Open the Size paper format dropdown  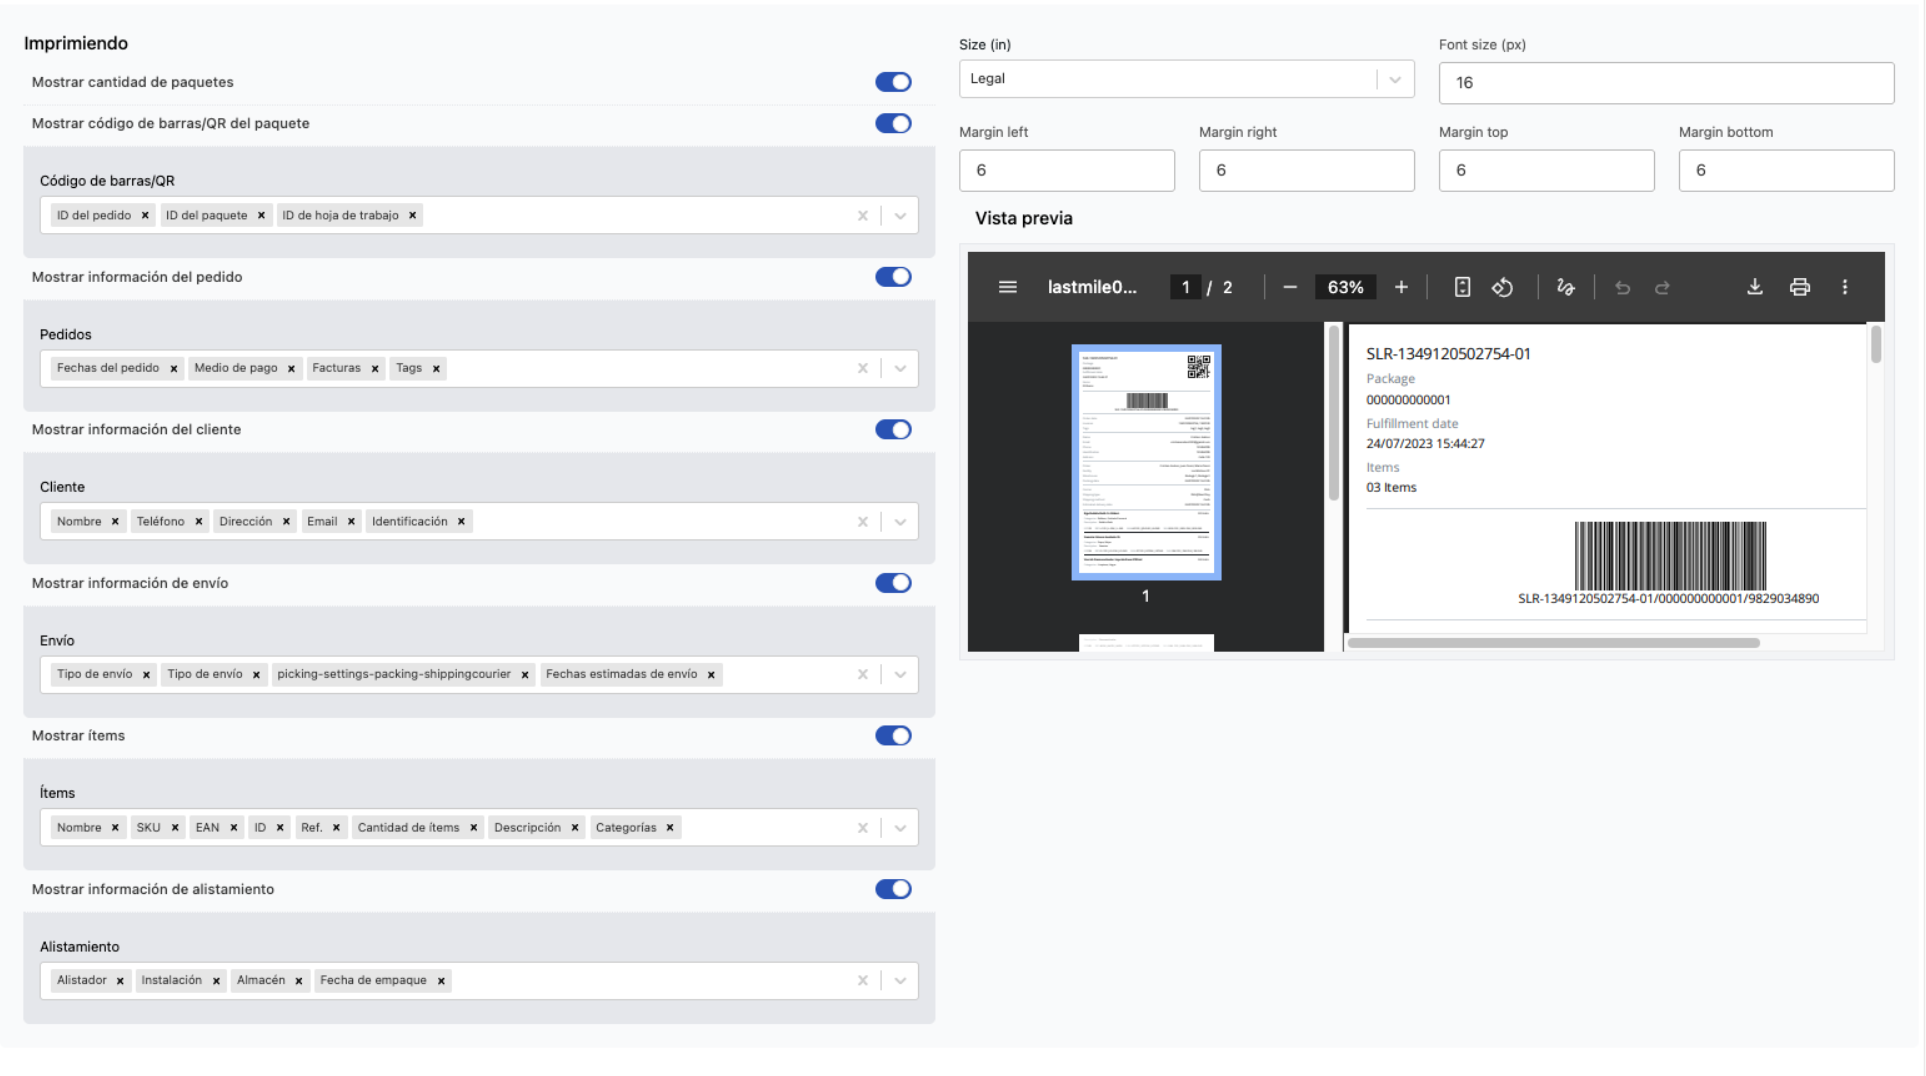(x=1395, y=79)
